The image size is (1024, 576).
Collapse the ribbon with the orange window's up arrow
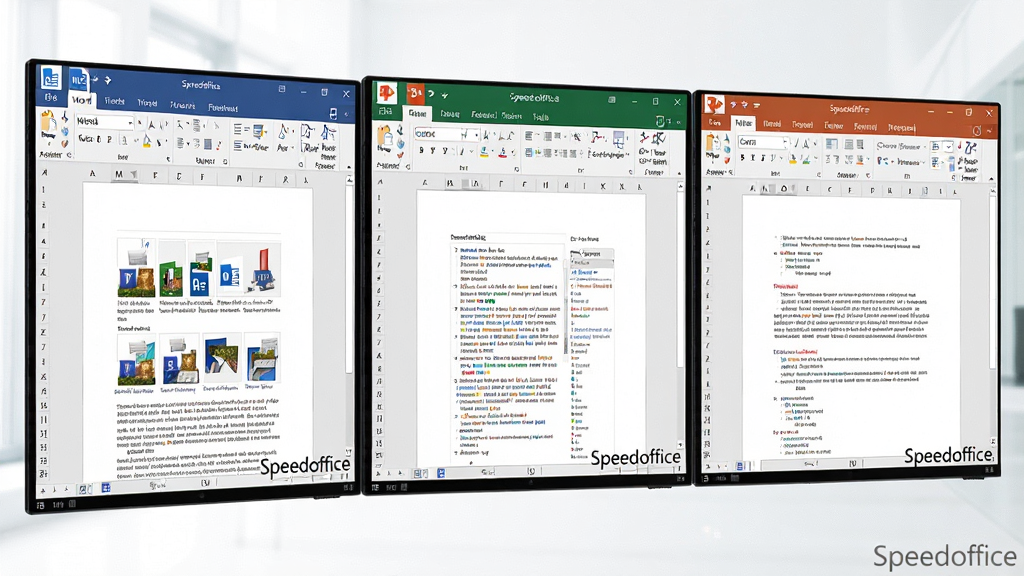pos(991,178)
